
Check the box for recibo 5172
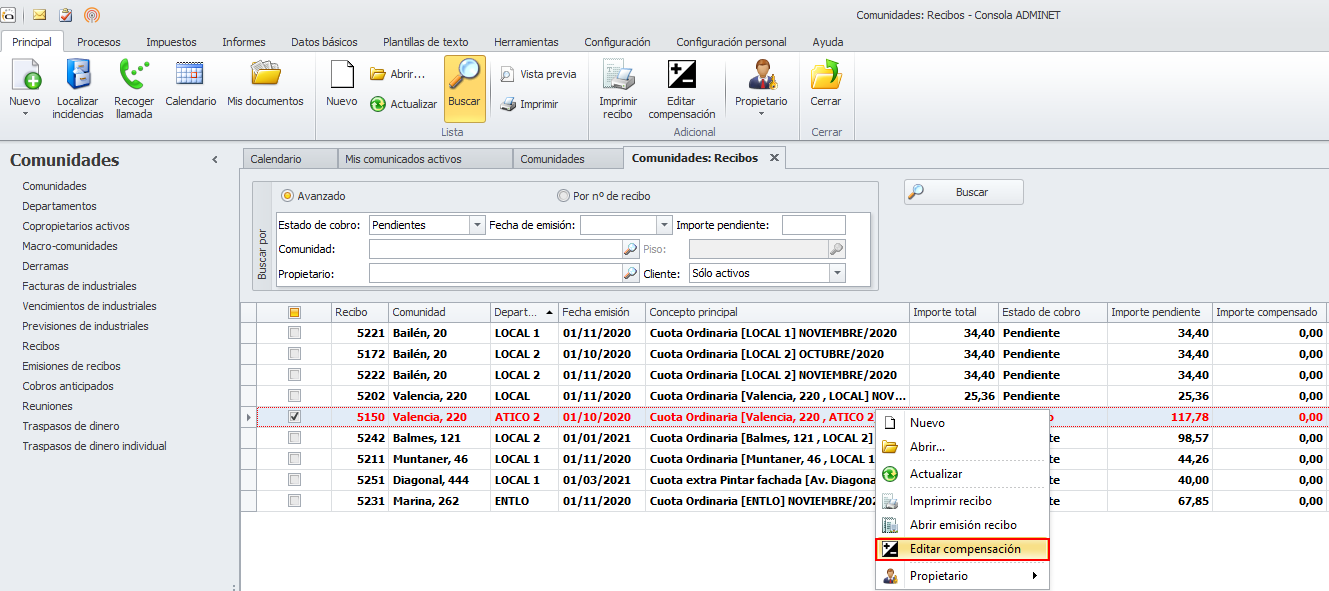[294, 354]
